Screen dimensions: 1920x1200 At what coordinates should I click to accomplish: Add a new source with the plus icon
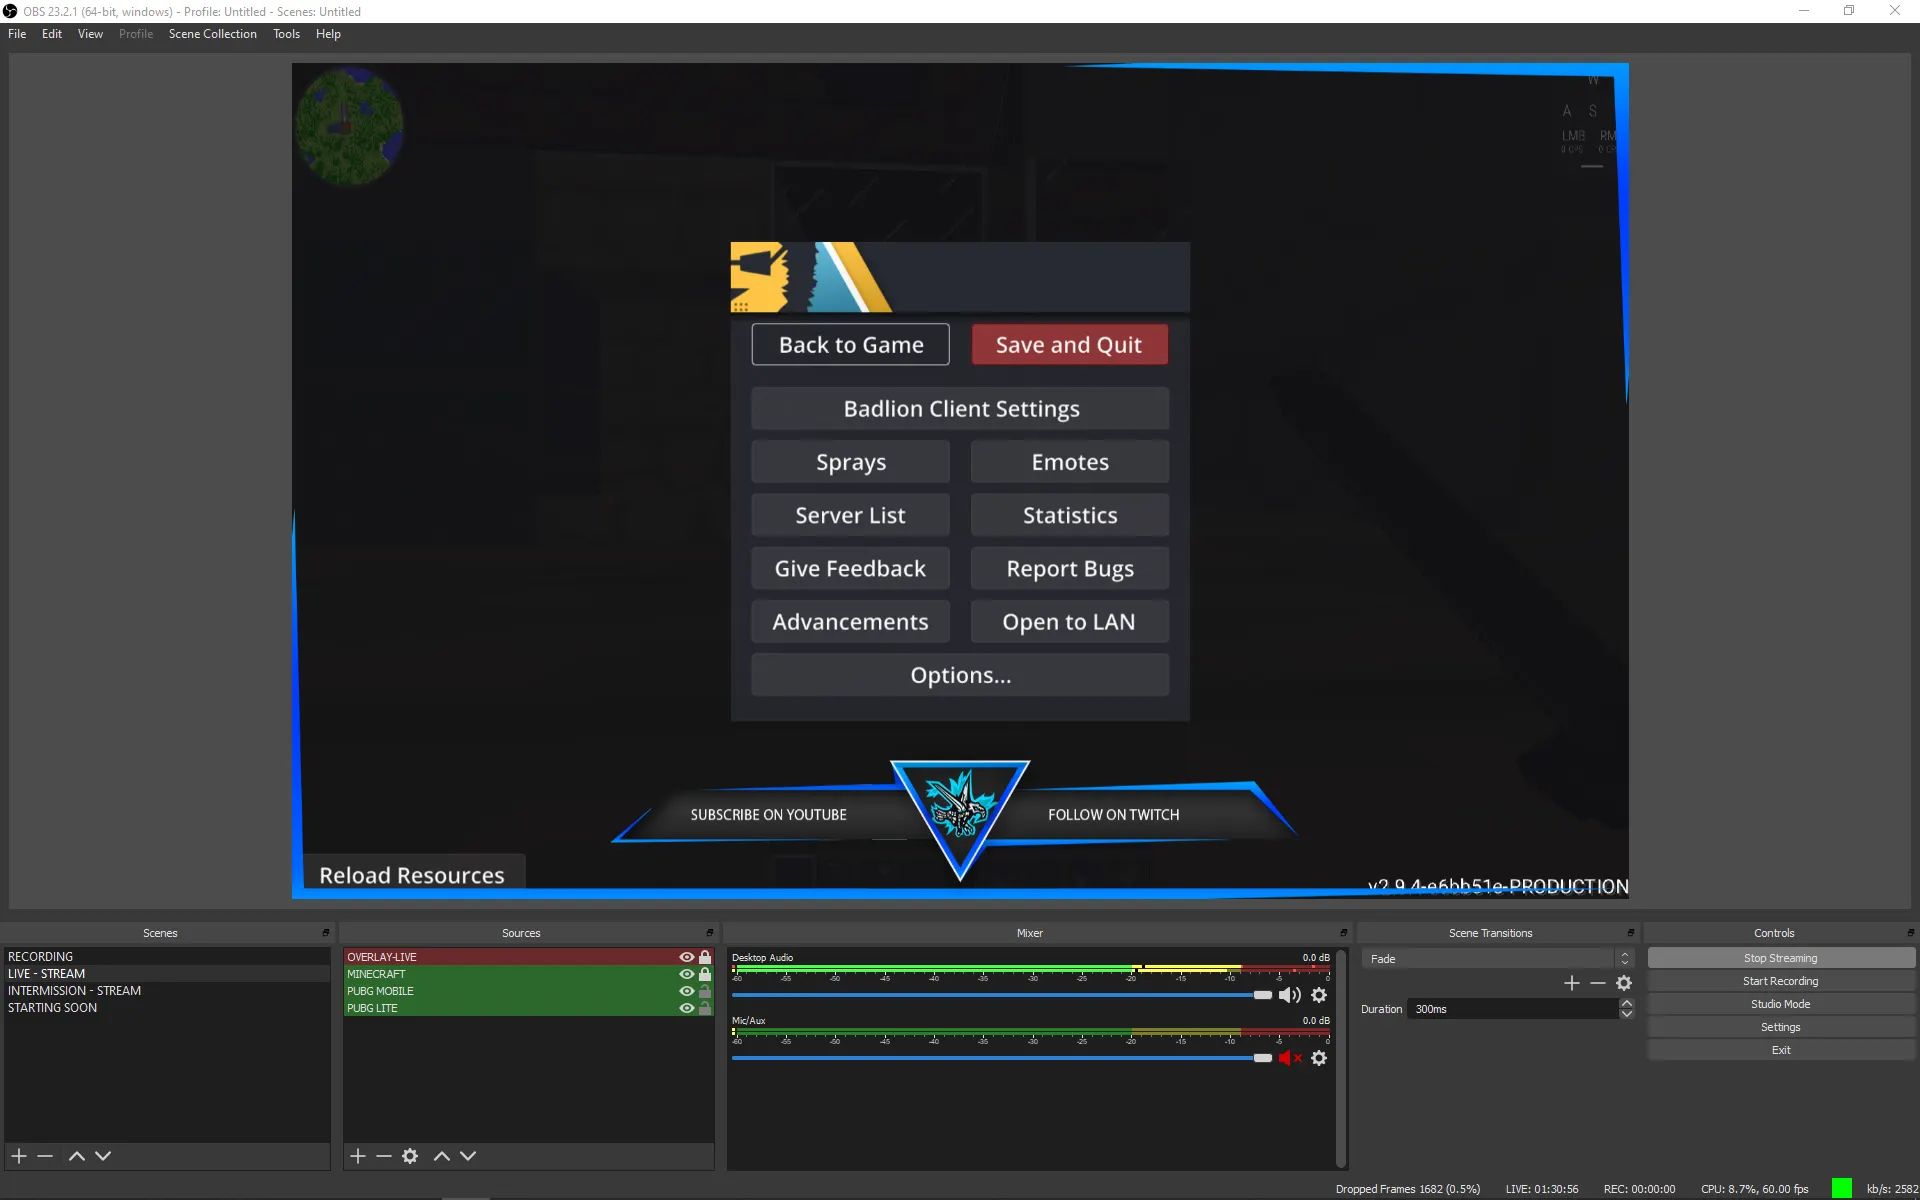tap(358, 1156)
